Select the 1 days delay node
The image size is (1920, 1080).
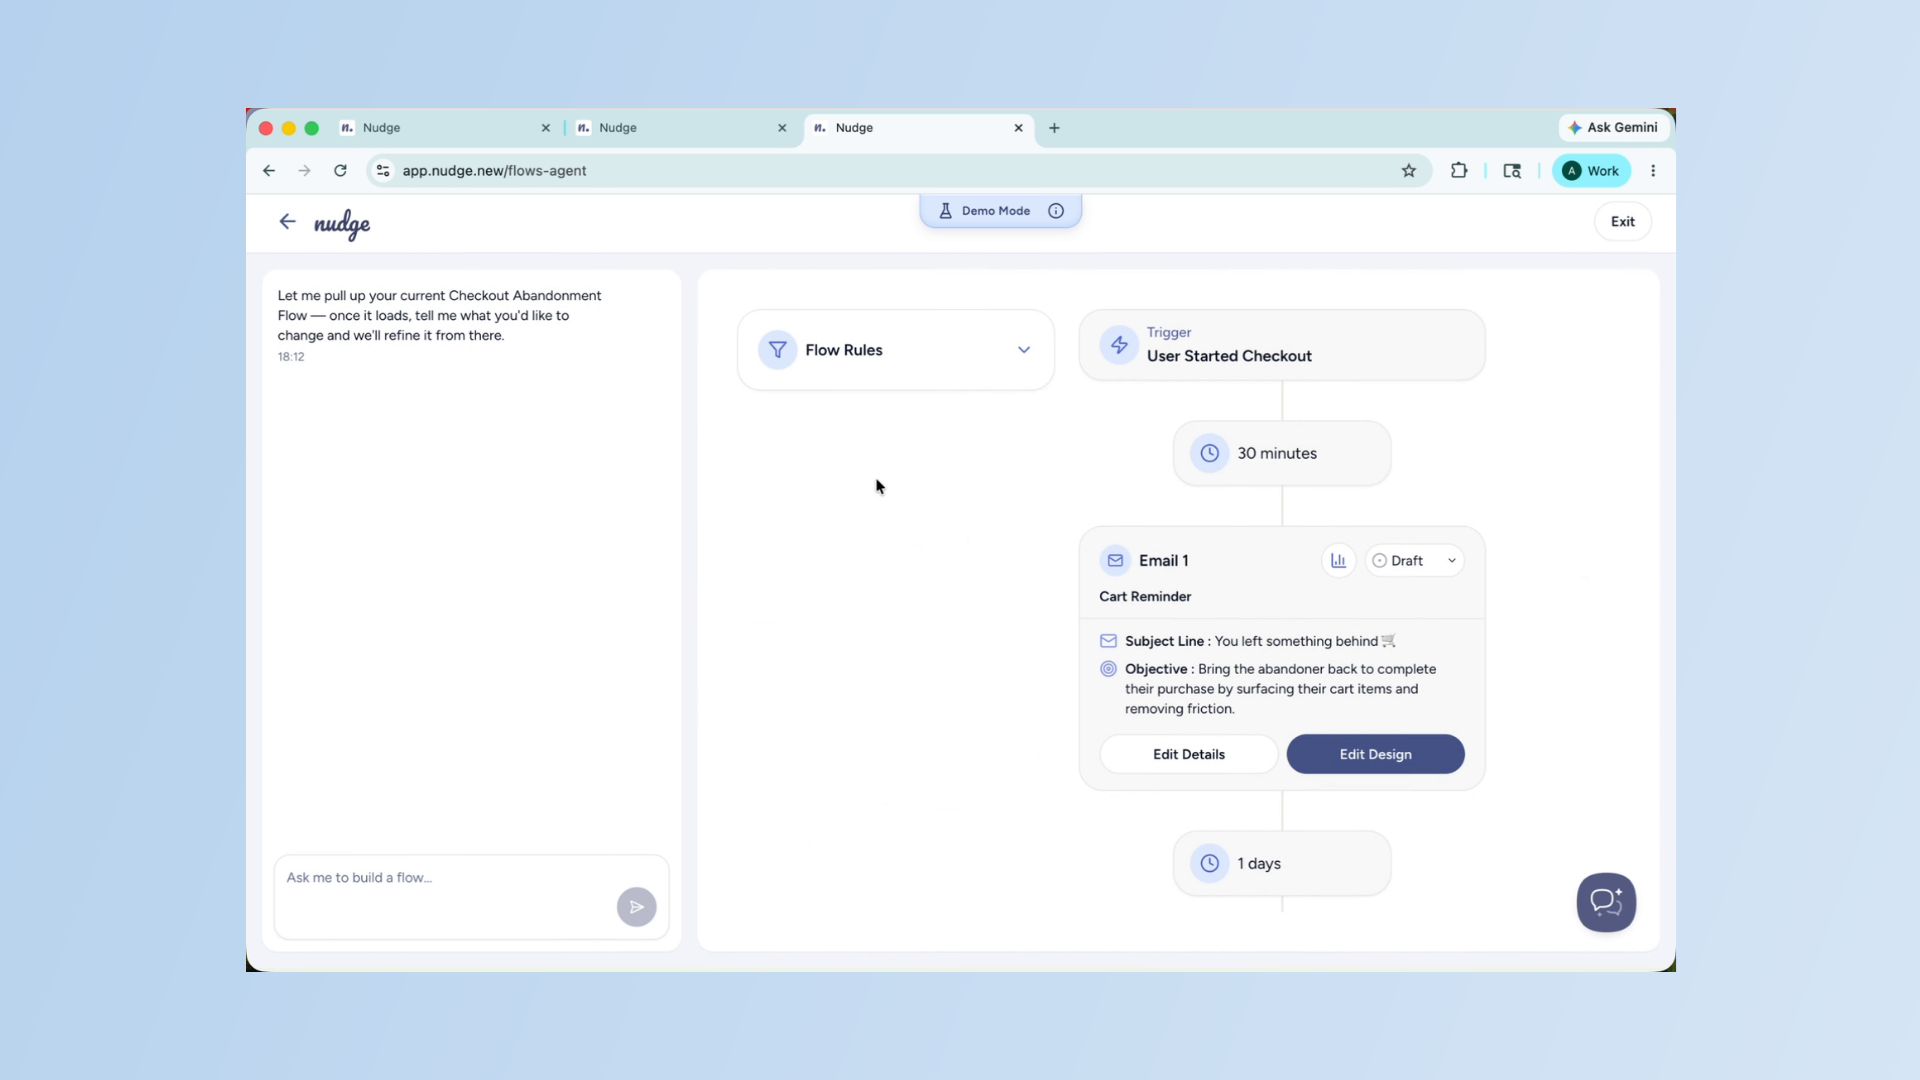click(1282, 863)
